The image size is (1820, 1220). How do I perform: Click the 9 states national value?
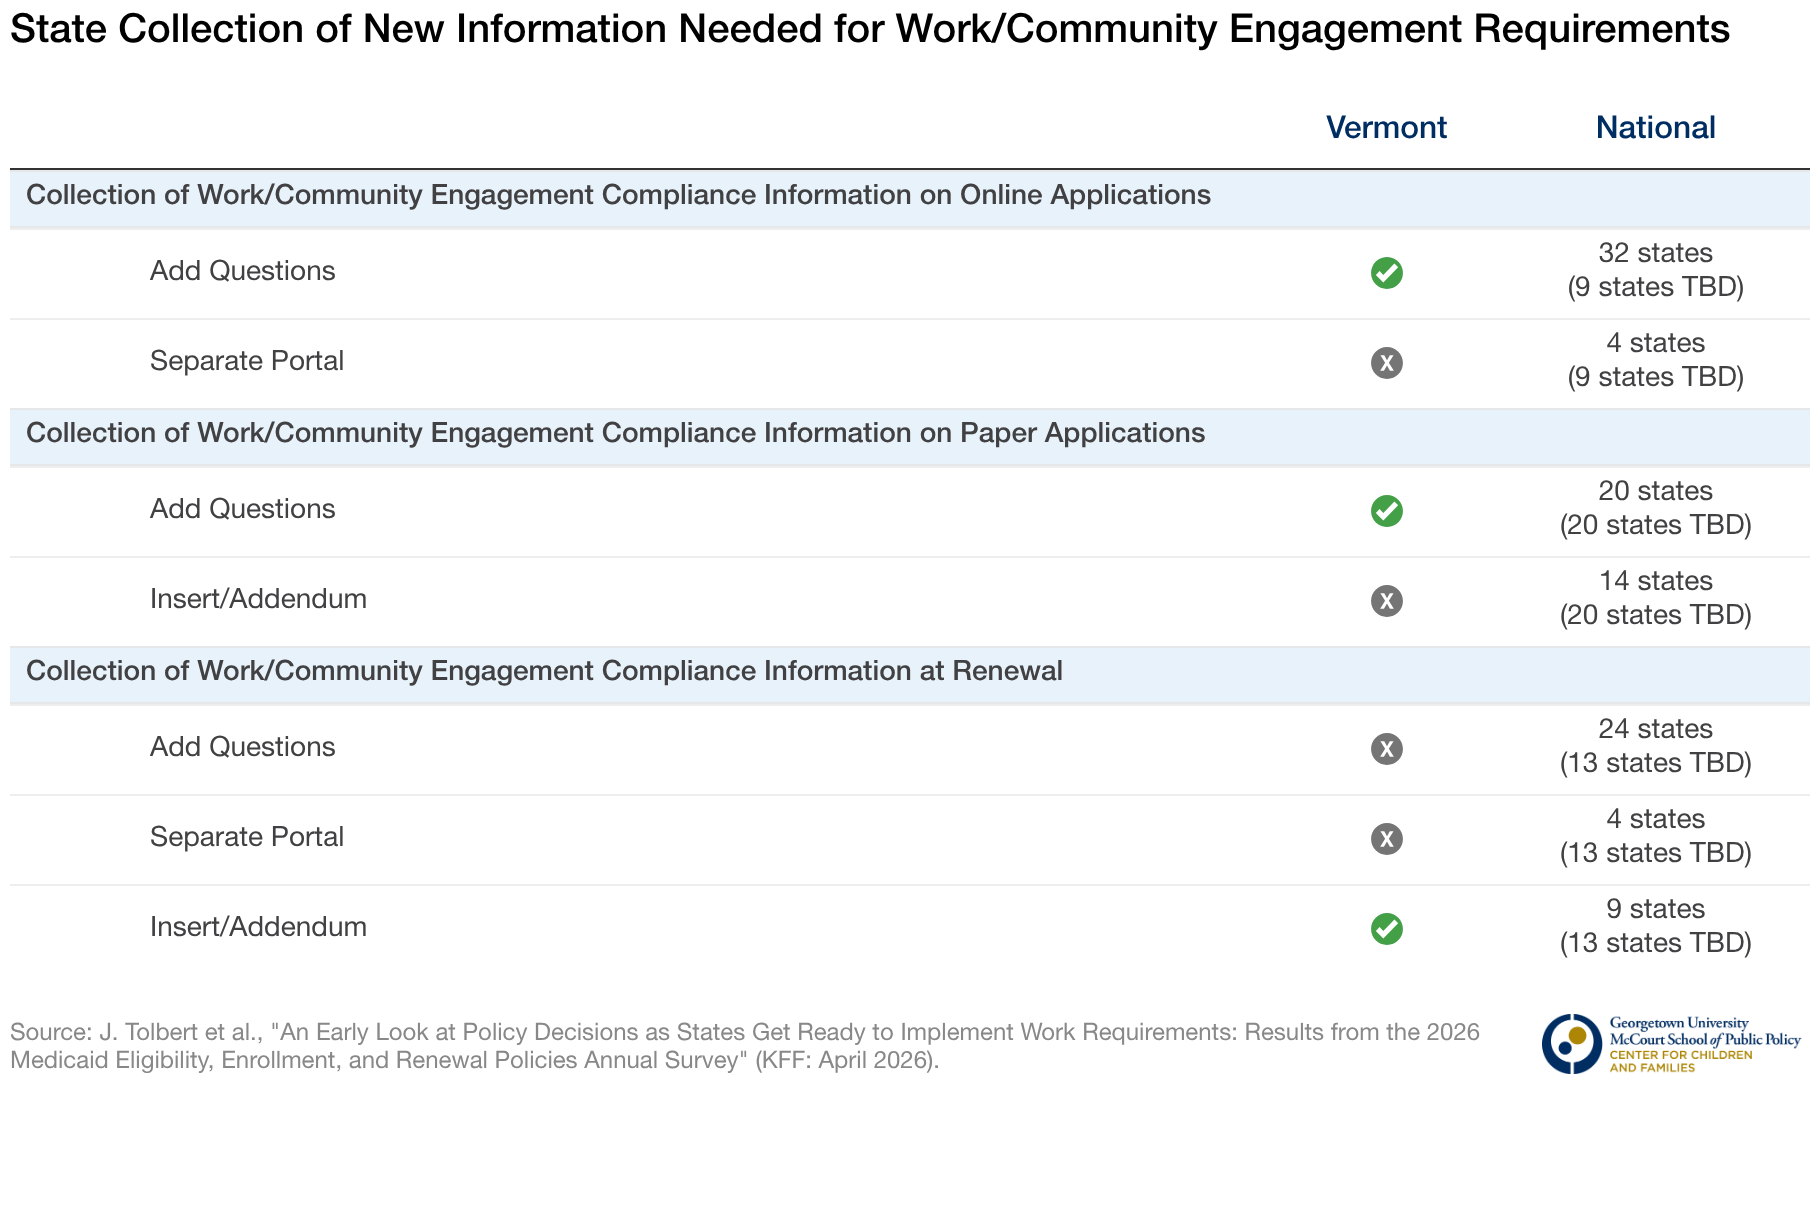[1655, 909]
